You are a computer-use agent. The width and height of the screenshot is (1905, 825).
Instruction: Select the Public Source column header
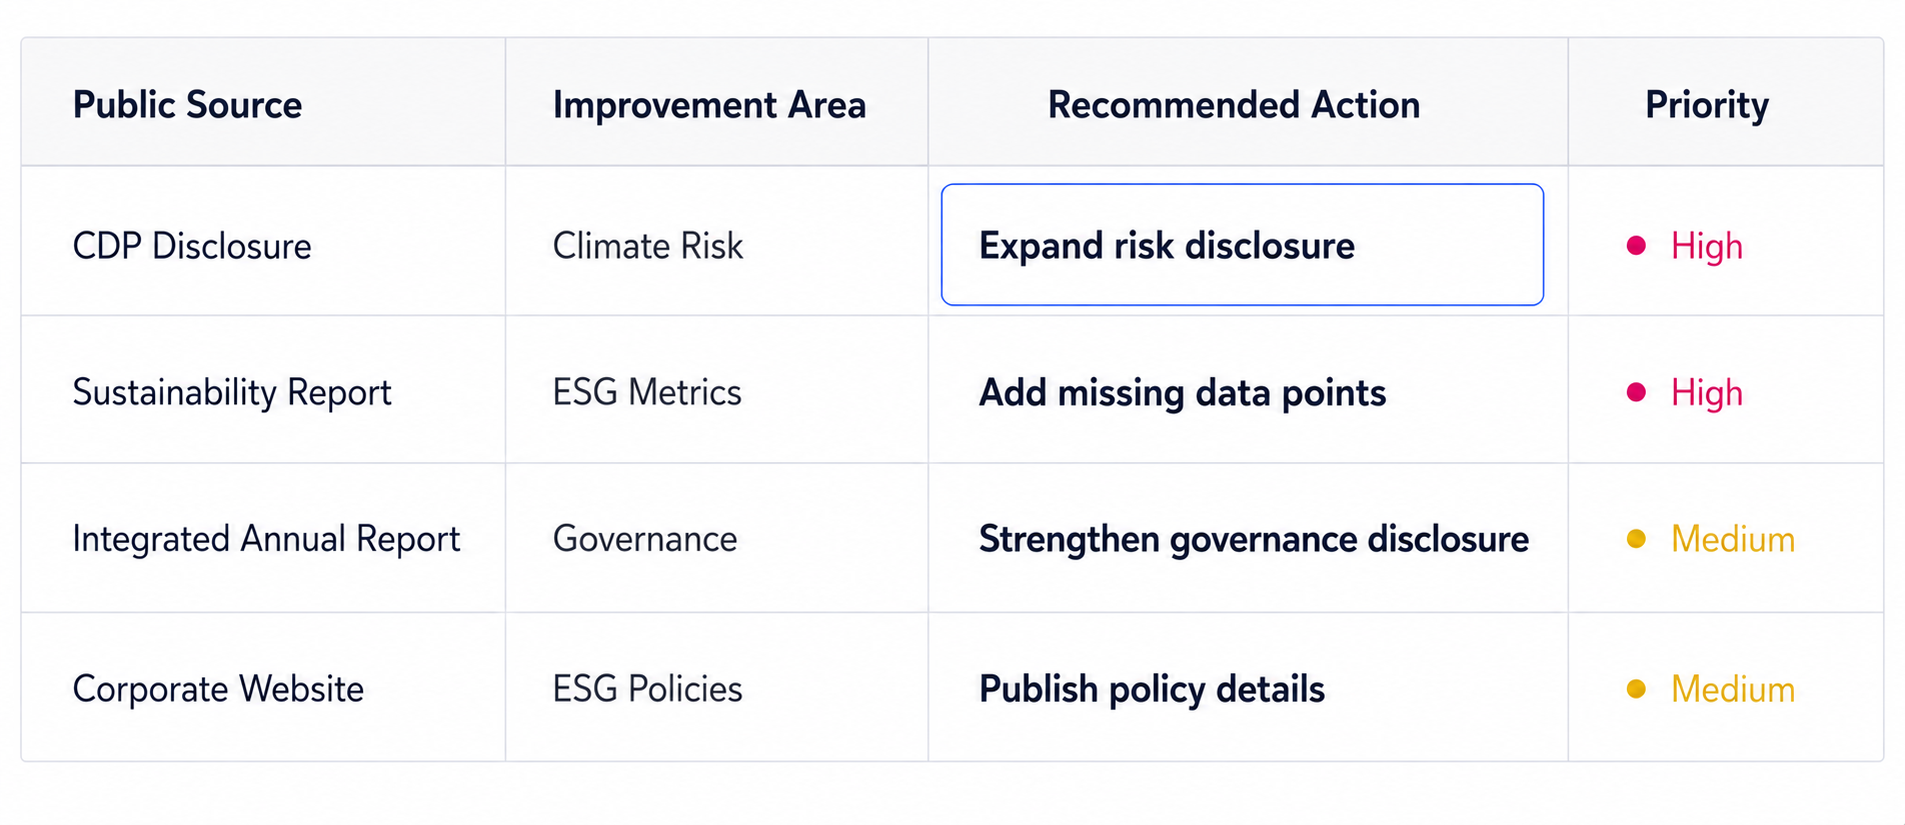click(187, 105)
